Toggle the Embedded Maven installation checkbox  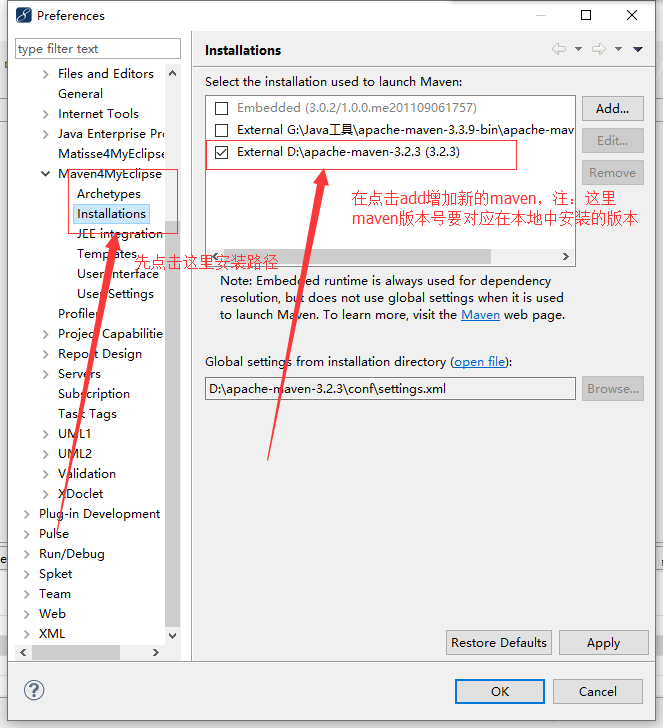(x=221, y=108)
